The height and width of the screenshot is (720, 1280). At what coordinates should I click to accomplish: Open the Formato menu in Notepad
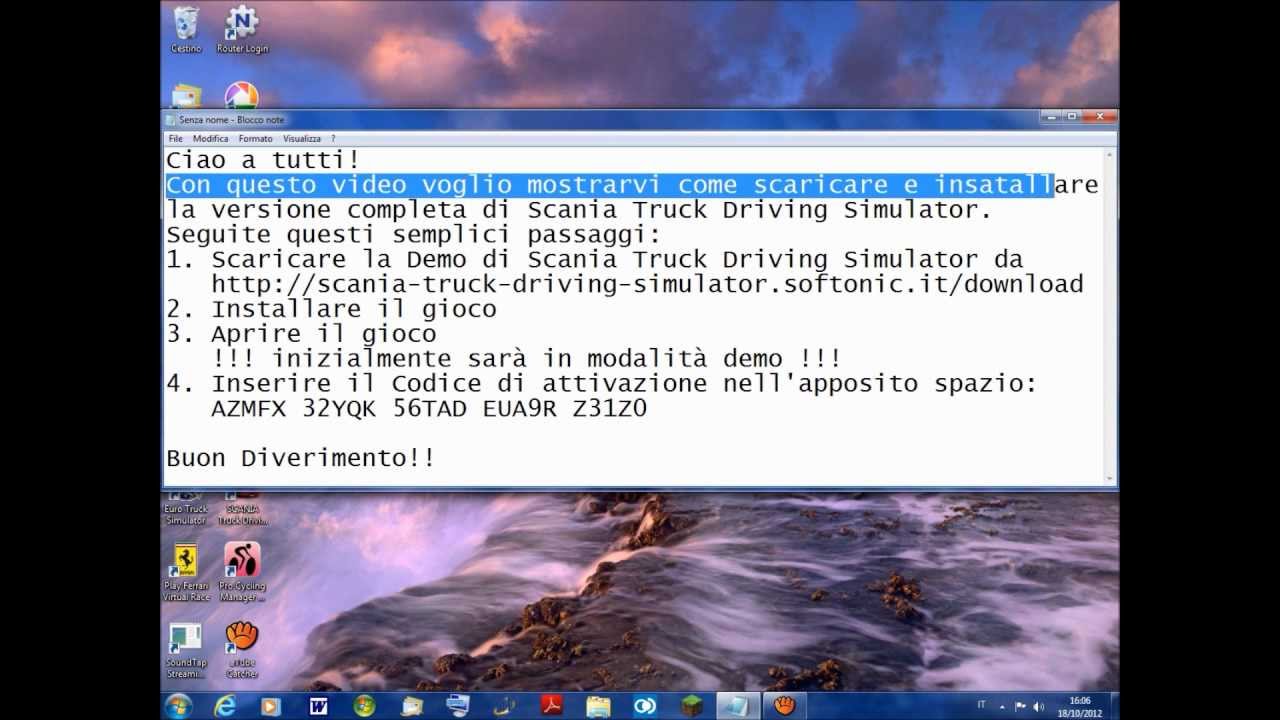(x=255, y=139)
